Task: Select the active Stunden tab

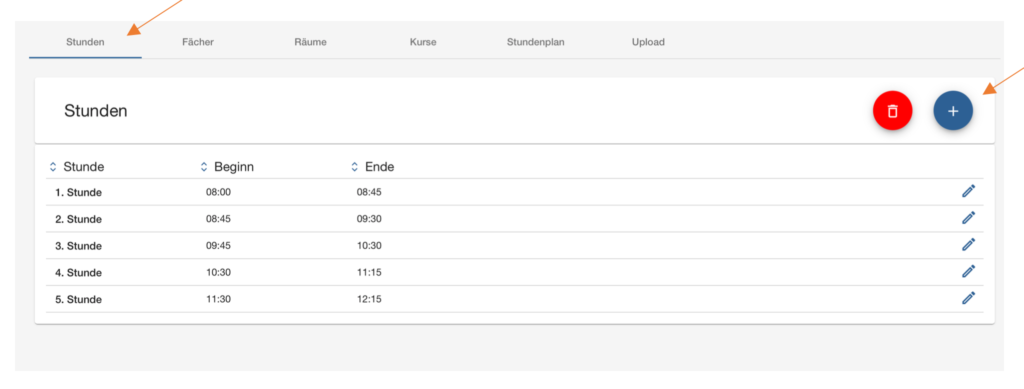Action: [x=85, y=42]
